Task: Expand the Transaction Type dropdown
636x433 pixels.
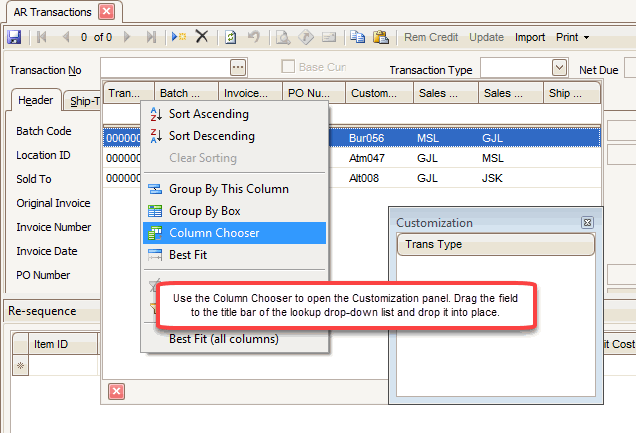Action: pos(560,67)
